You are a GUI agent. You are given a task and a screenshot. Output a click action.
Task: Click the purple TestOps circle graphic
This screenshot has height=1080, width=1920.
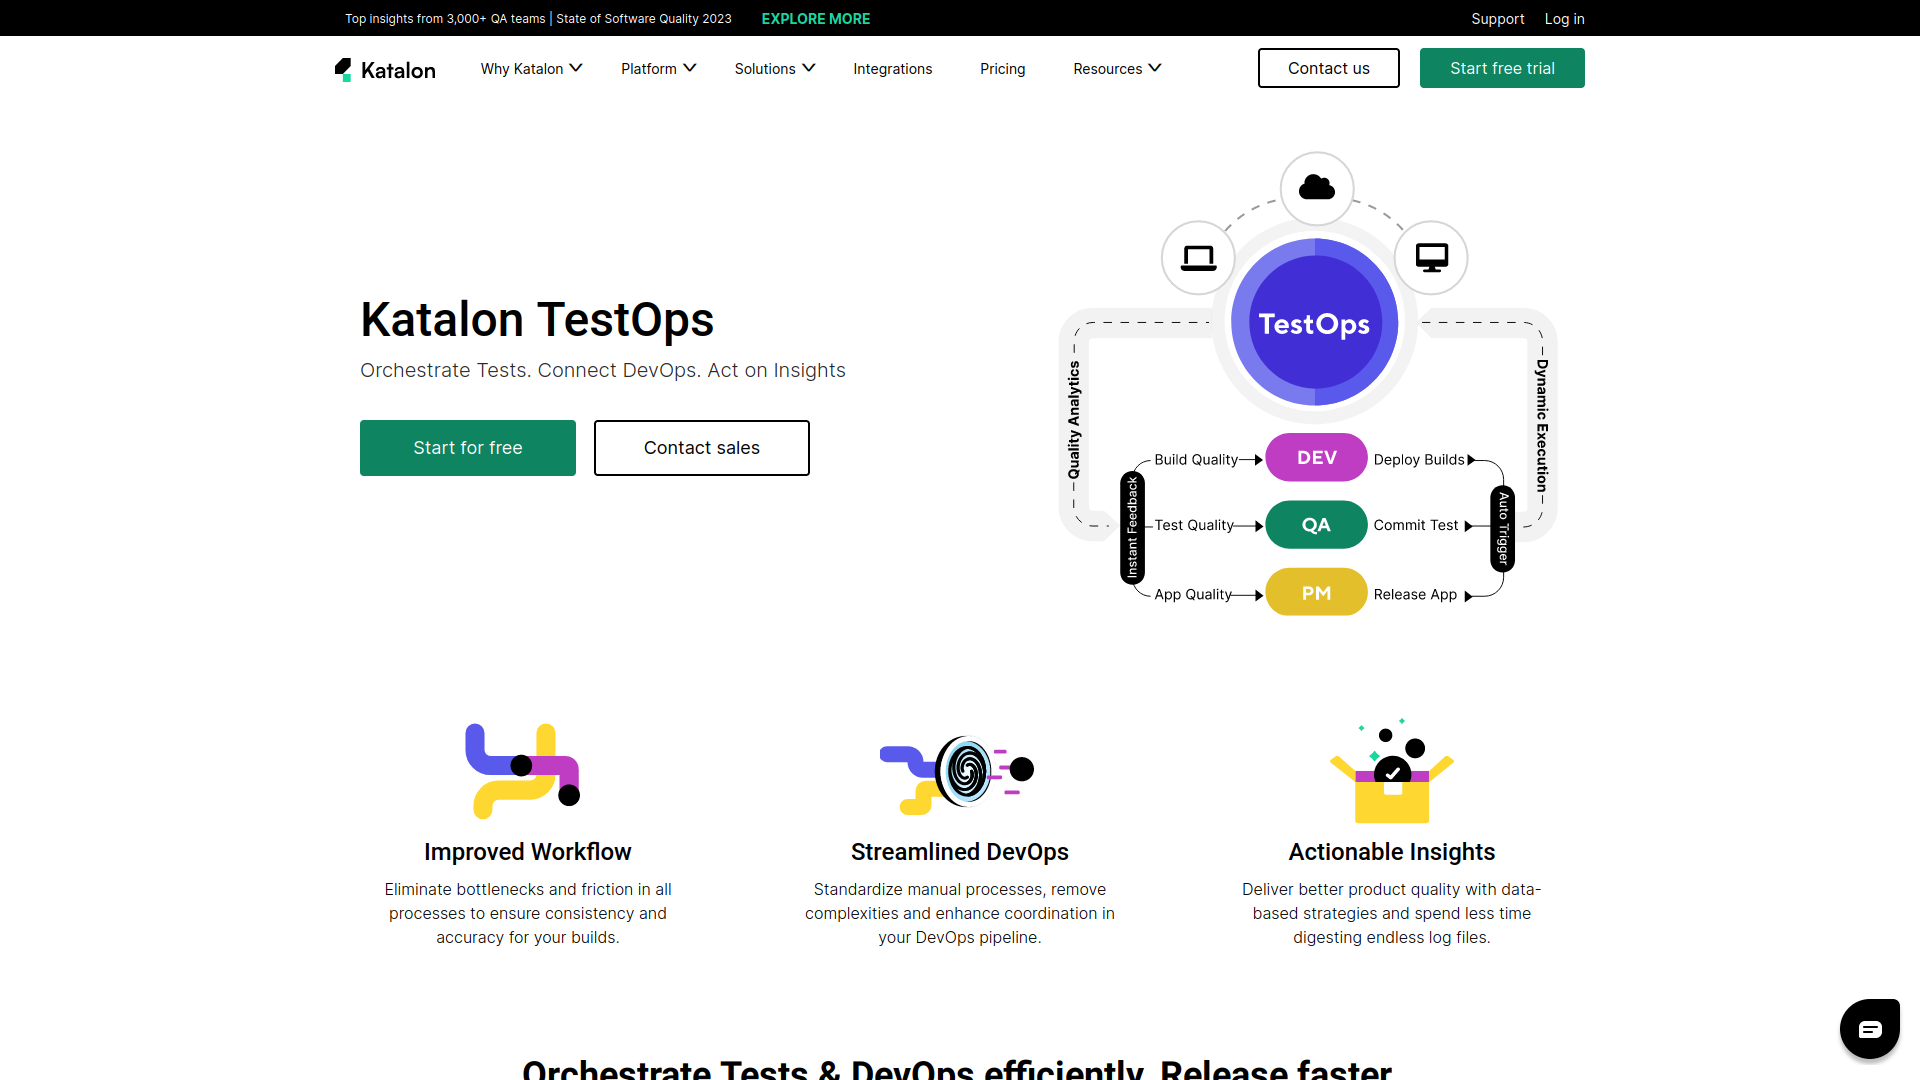(1314, 322)
